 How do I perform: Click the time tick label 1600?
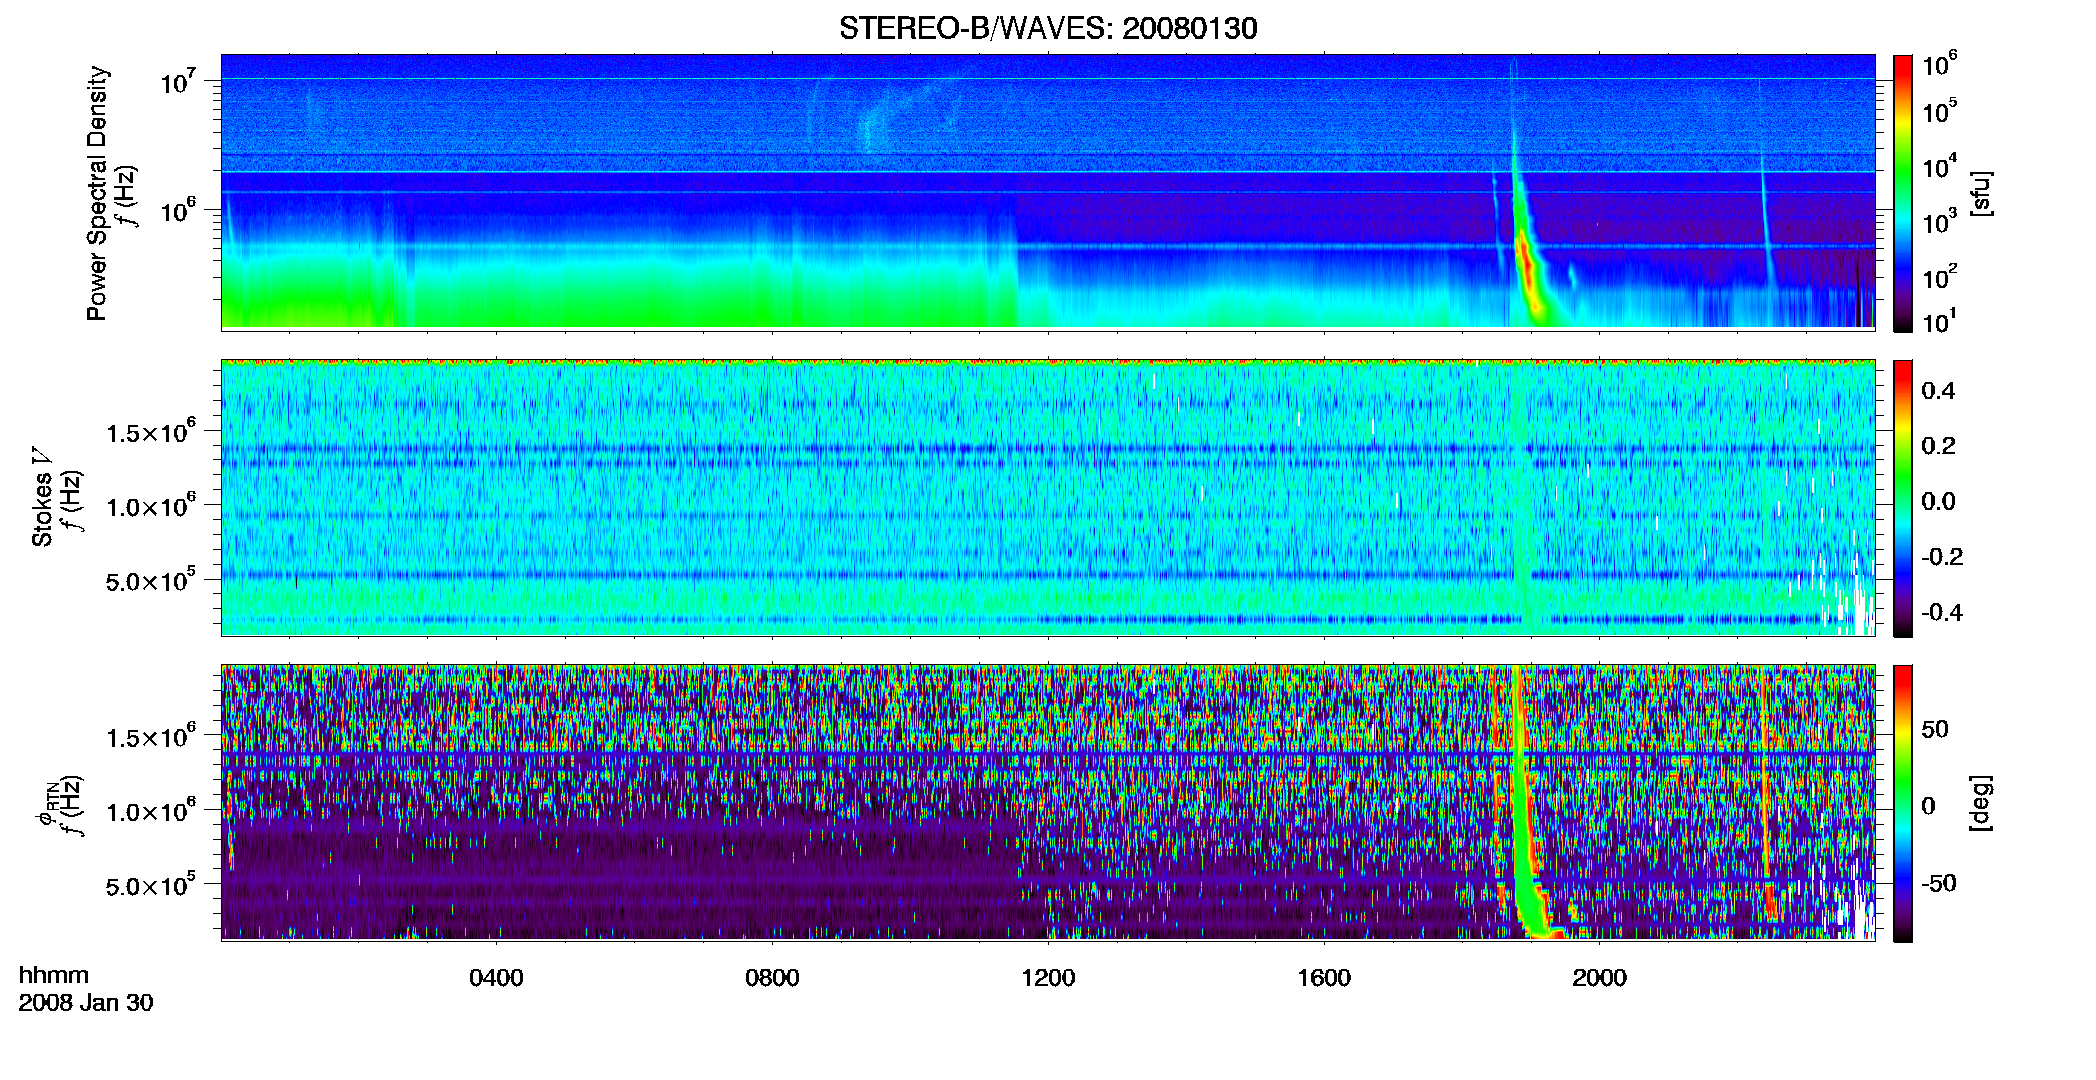(x=1324, y=978)
